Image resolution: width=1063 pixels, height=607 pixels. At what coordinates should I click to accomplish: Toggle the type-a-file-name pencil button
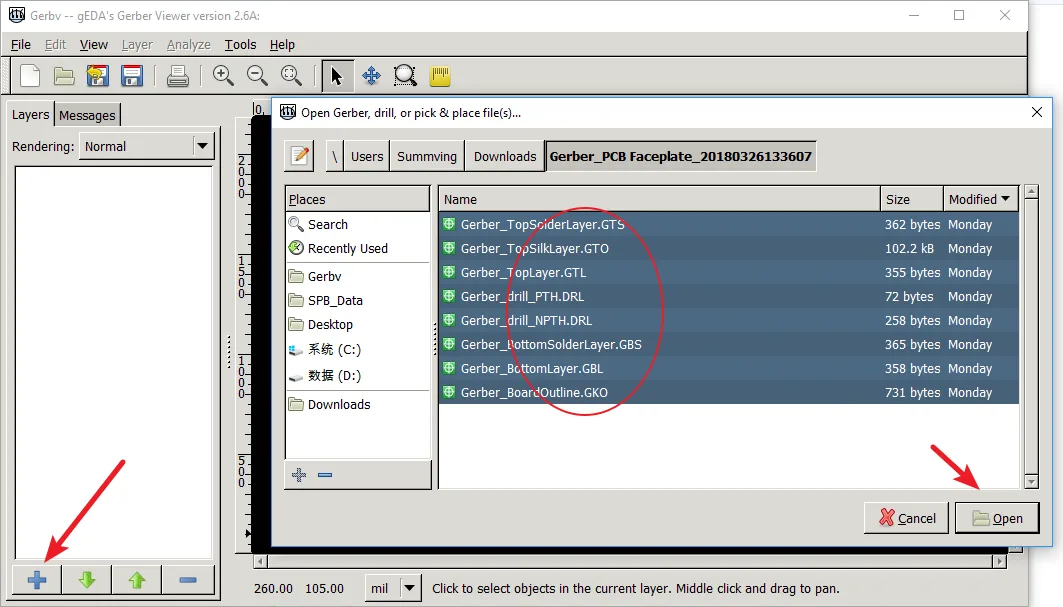(299, 156)
